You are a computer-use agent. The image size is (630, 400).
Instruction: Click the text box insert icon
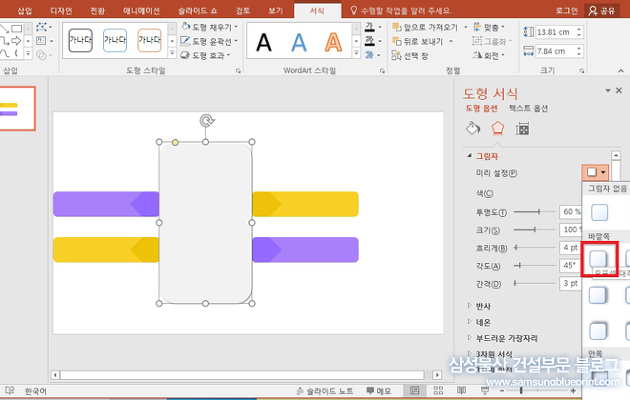click(x=43, y=41)
